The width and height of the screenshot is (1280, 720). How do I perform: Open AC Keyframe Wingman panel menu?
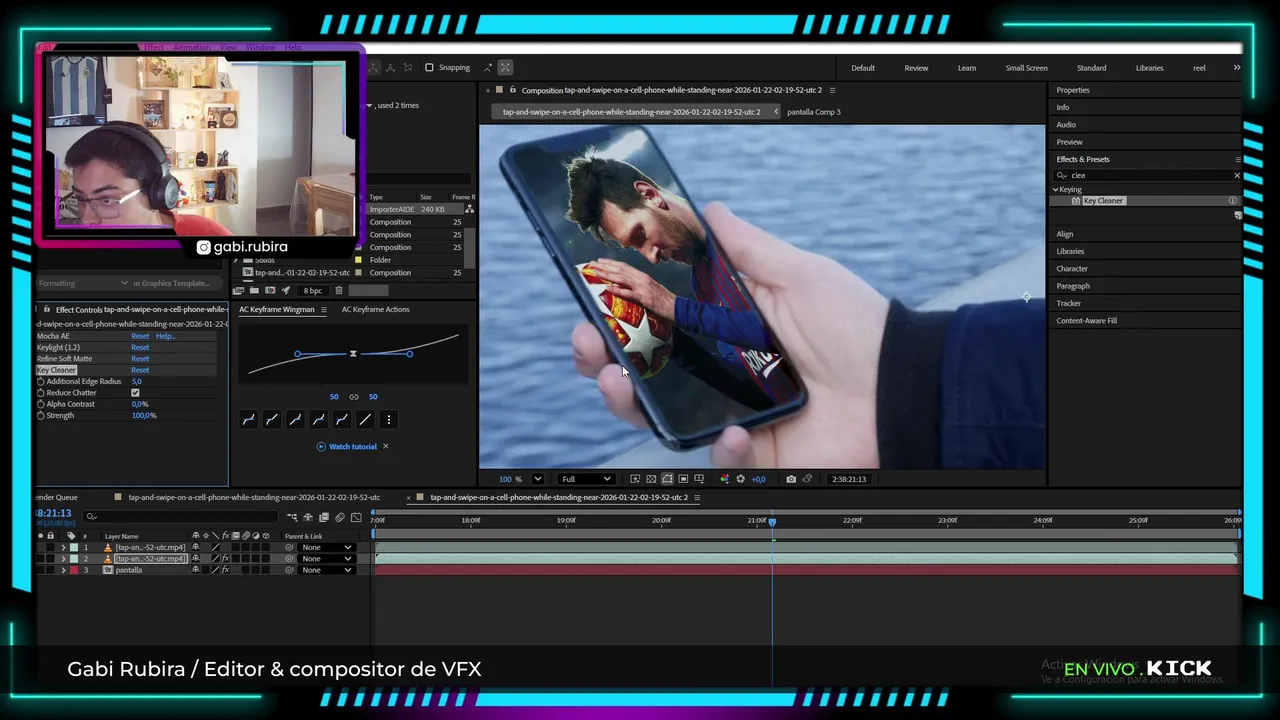[x=323, y=310]
